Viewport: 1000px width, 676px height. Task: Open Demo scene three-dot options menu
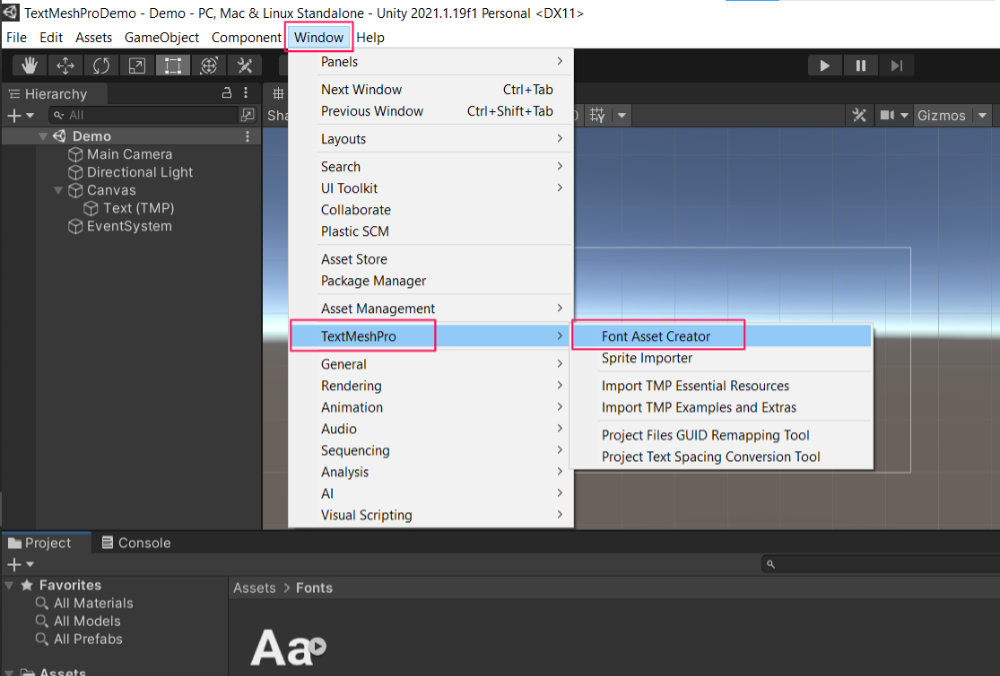coord(247,136)
